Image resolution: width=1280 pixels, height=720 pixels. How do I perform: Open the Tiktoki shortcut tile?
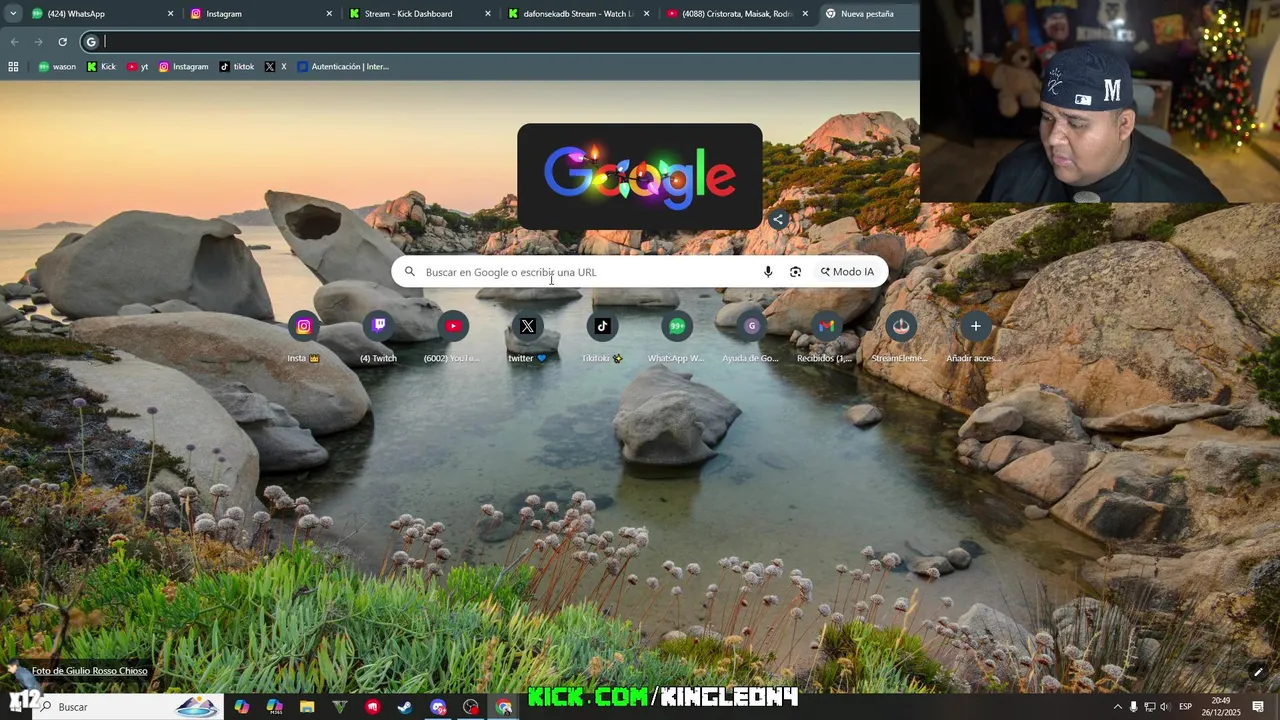(602, 336)
